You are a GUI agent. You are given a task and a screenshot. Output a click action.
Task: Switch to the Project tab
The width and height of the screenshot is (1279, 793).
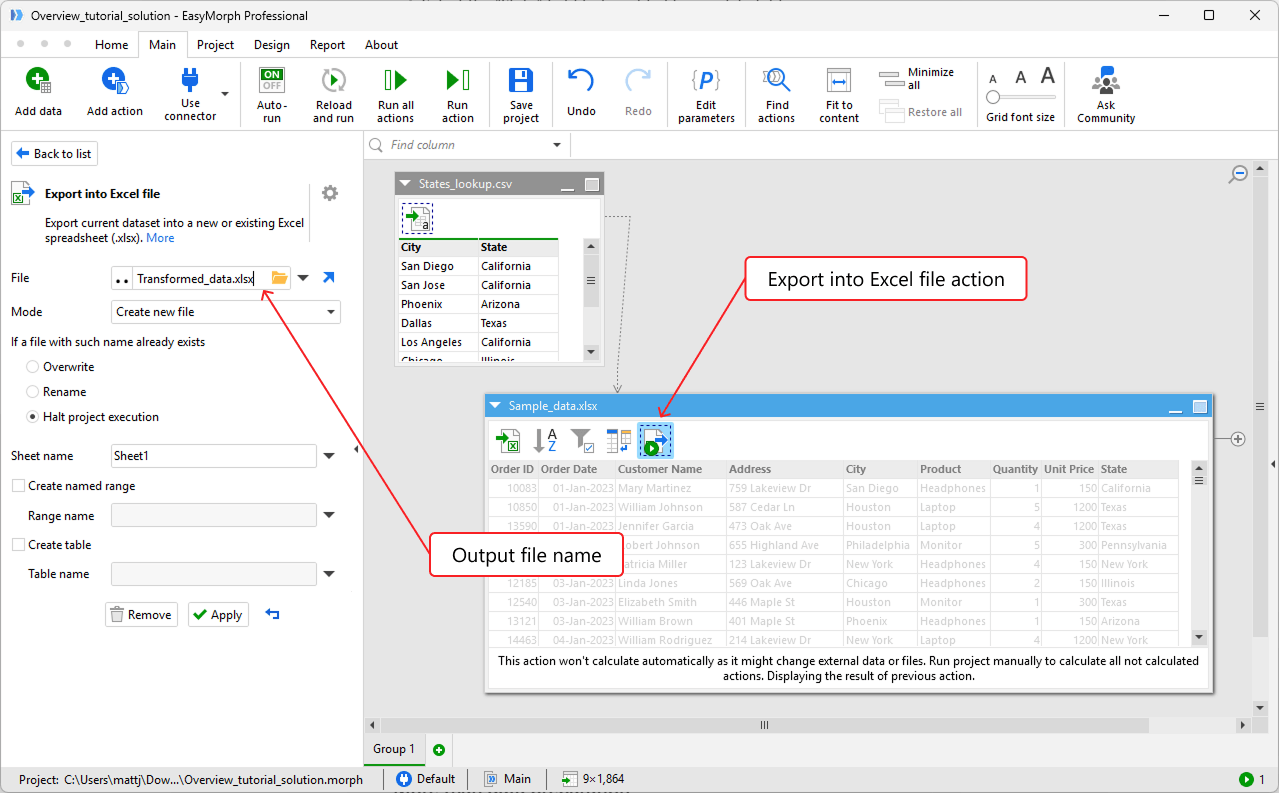(215, 45)
